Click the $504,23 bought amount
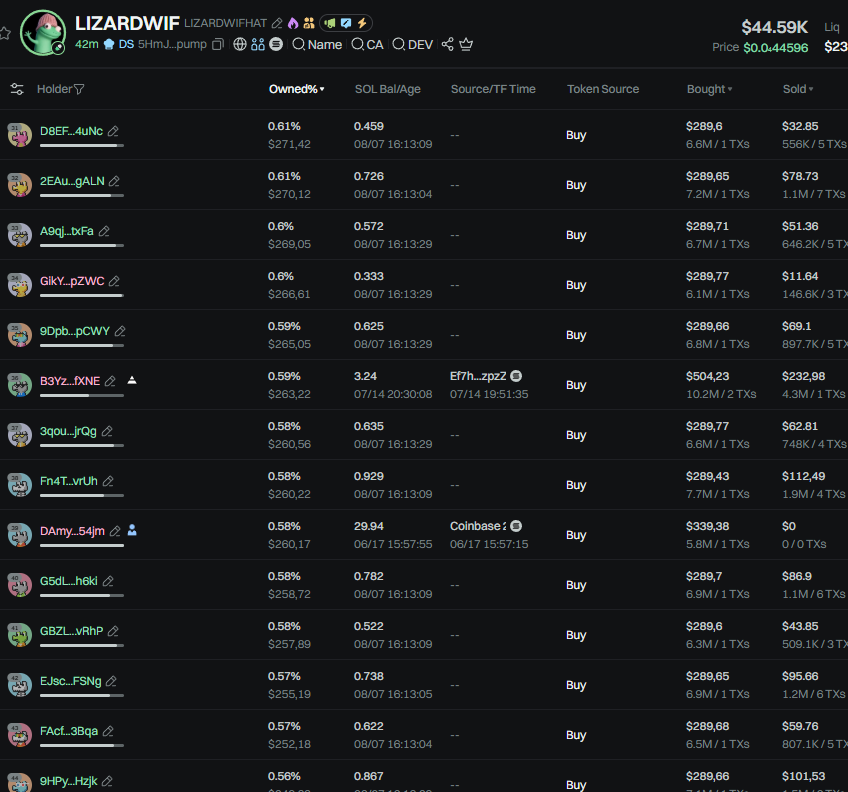Viewport: 848px width, 792px height. tap(707, 376)
